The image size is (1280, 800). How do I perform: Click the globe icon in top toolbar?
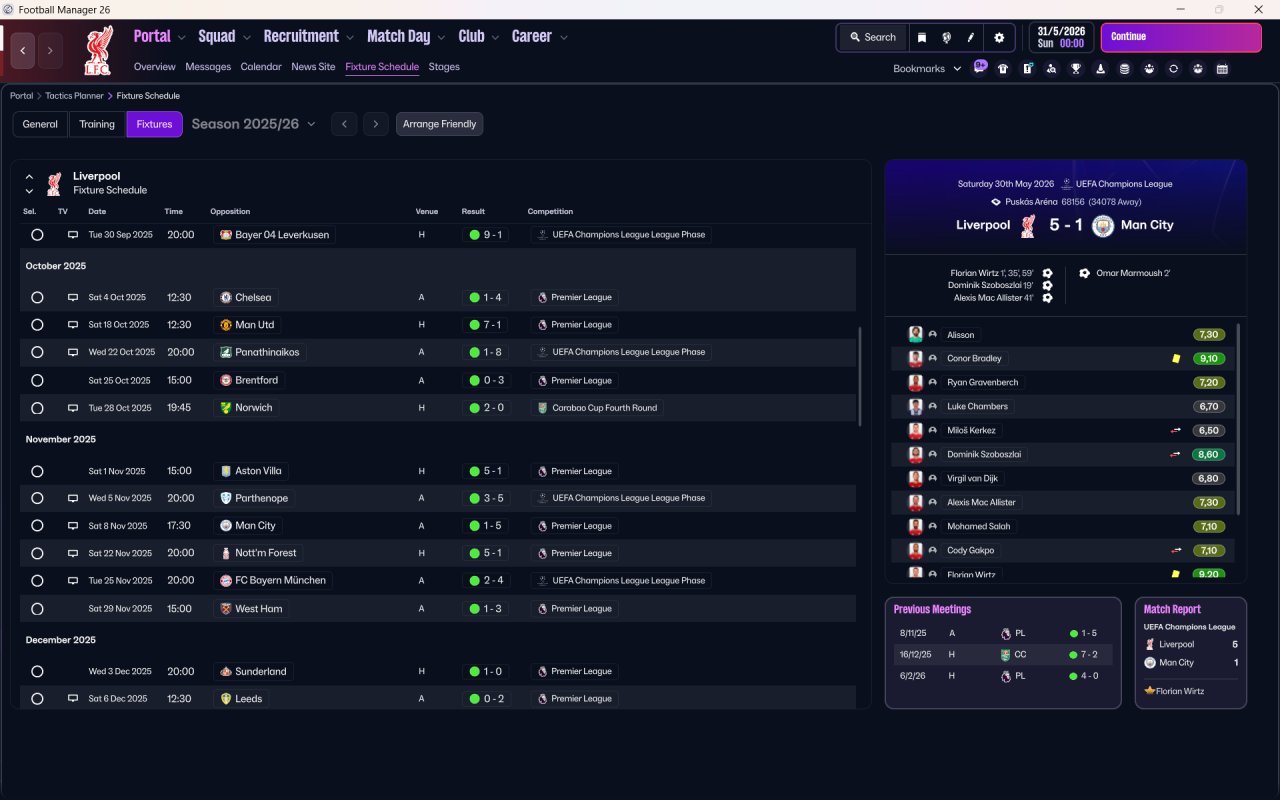click(946, 38)
